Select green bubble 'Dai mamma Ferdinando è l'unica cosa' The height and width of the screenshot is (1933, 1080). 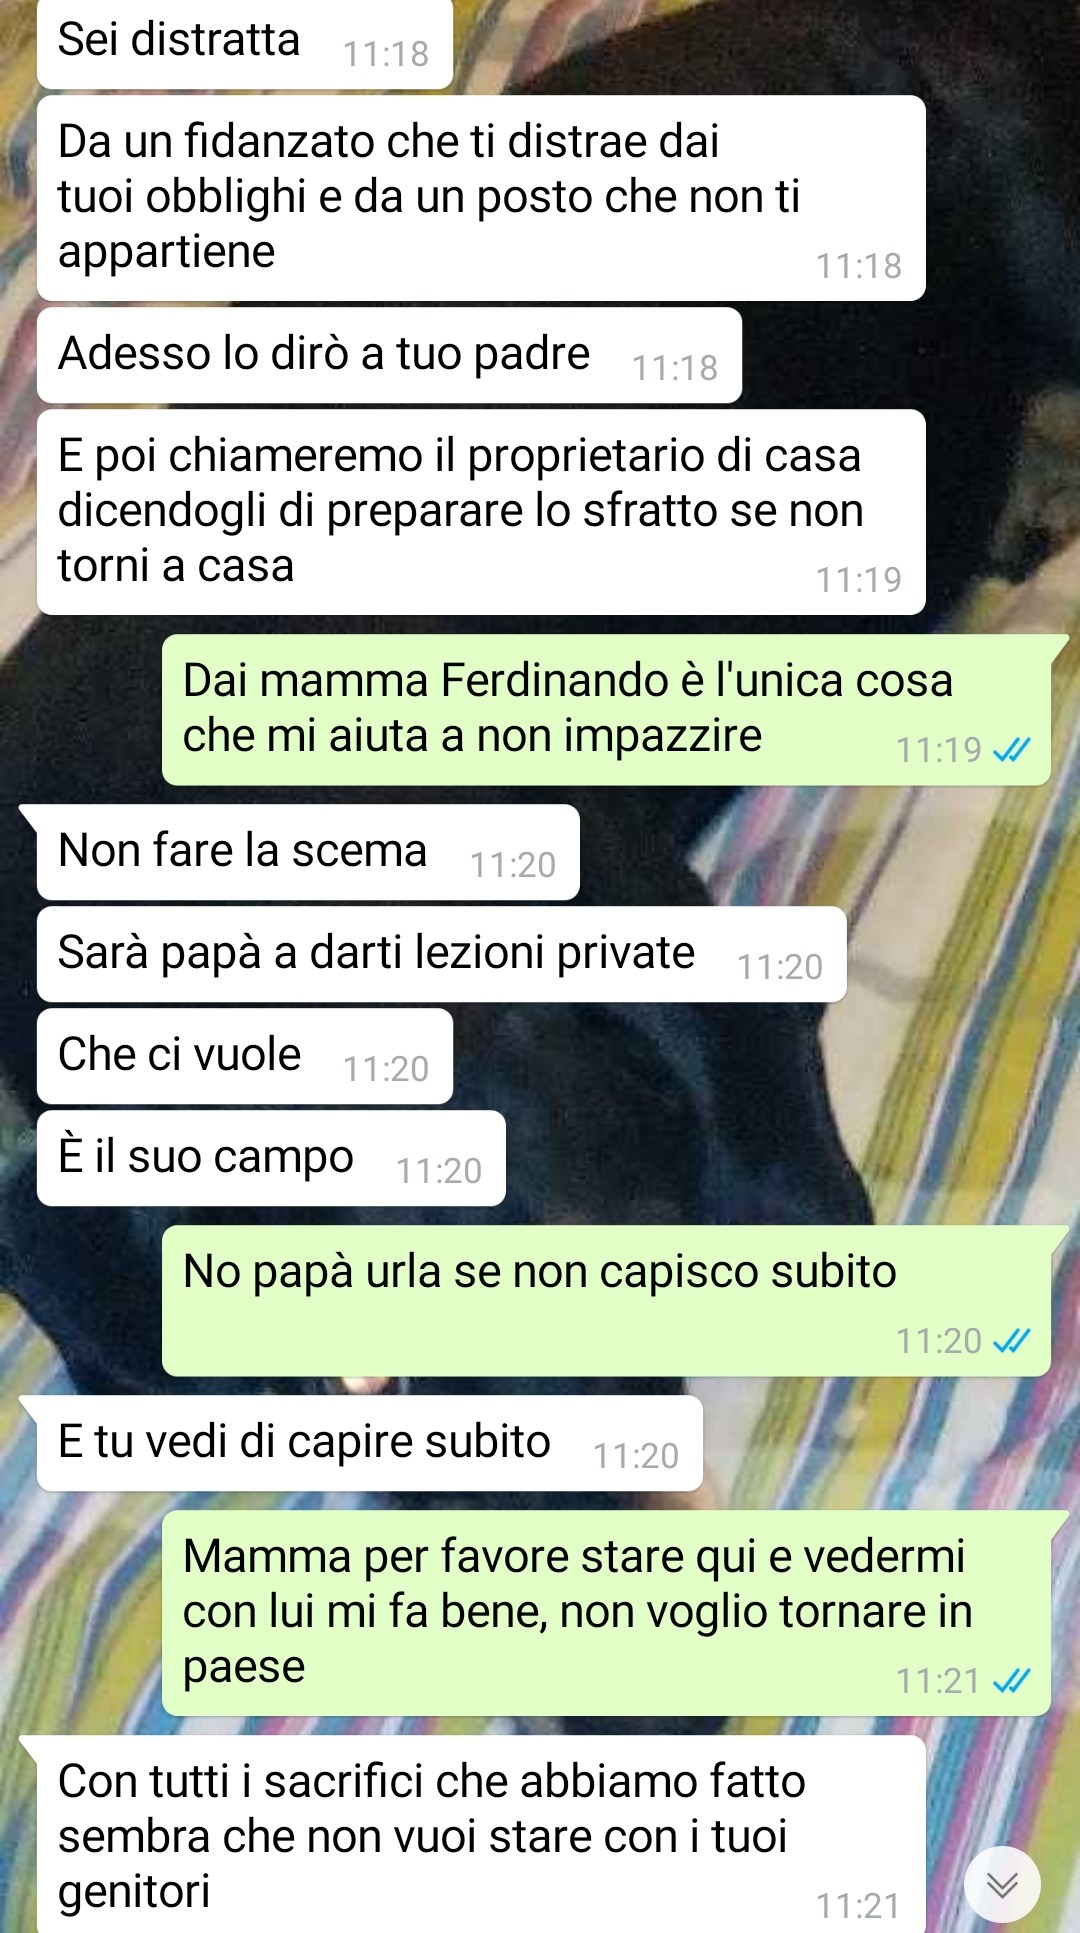pos(607,710)
